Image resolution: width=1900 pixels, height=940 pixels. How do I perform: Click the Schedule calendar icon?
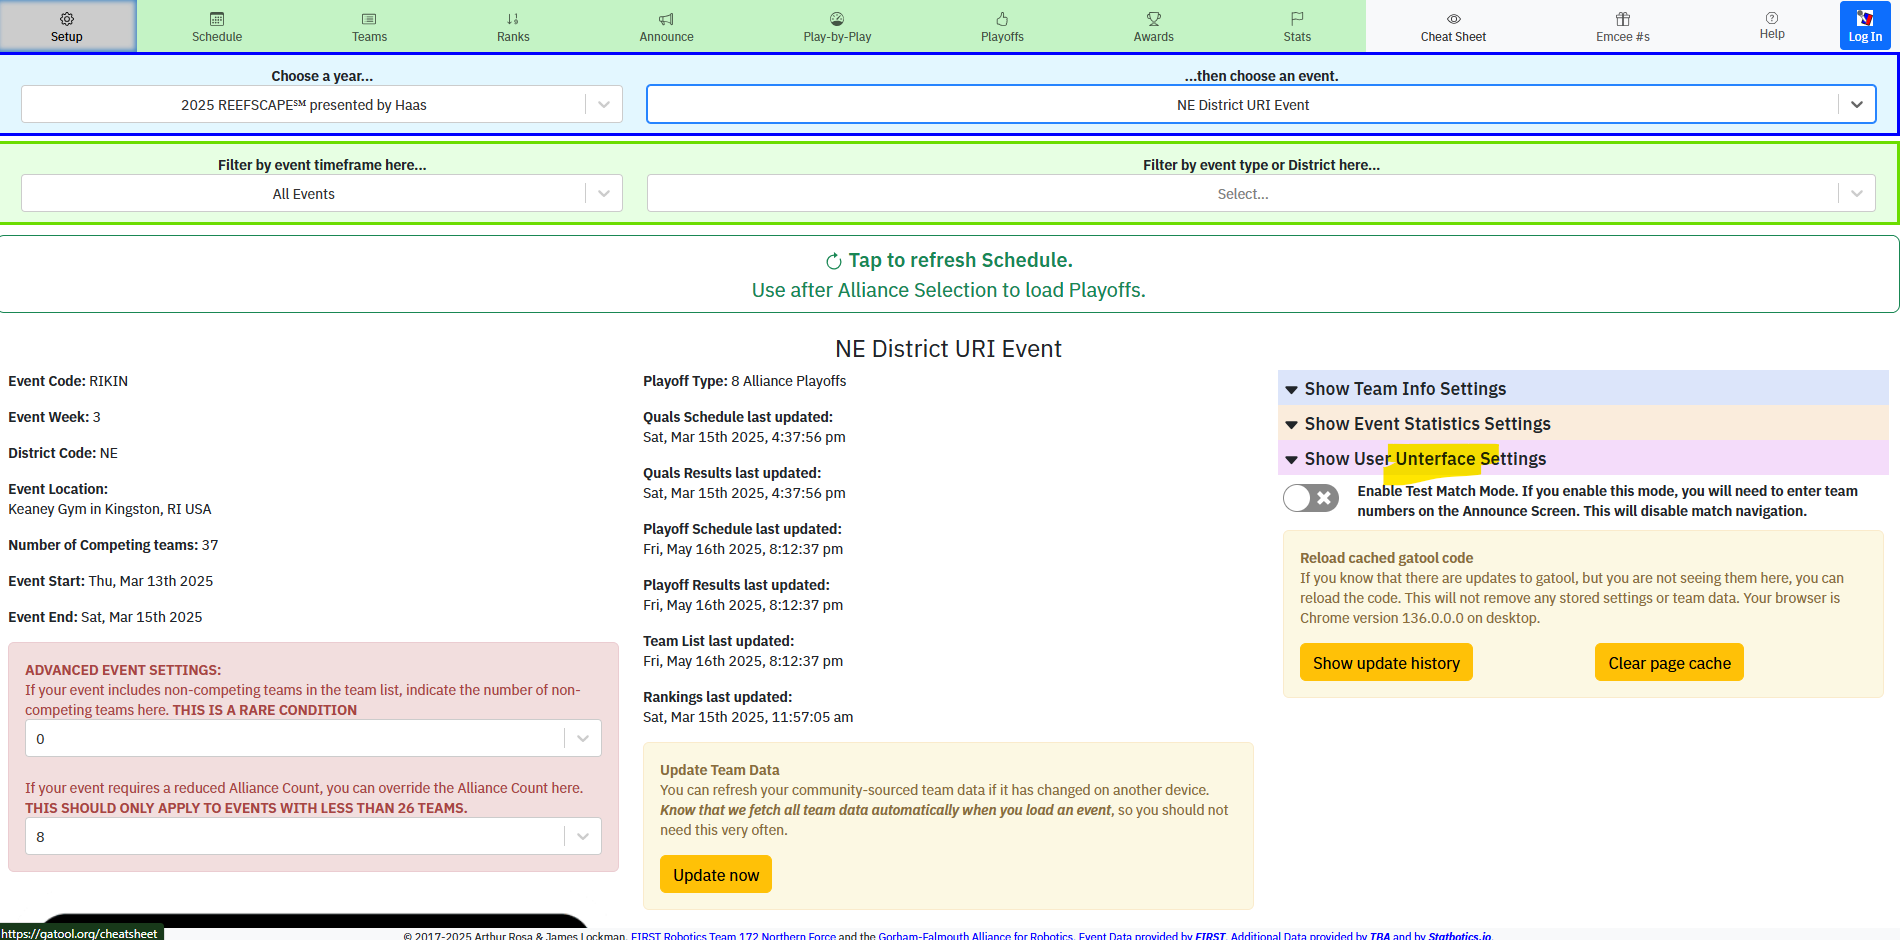click(x=217, y=19)
